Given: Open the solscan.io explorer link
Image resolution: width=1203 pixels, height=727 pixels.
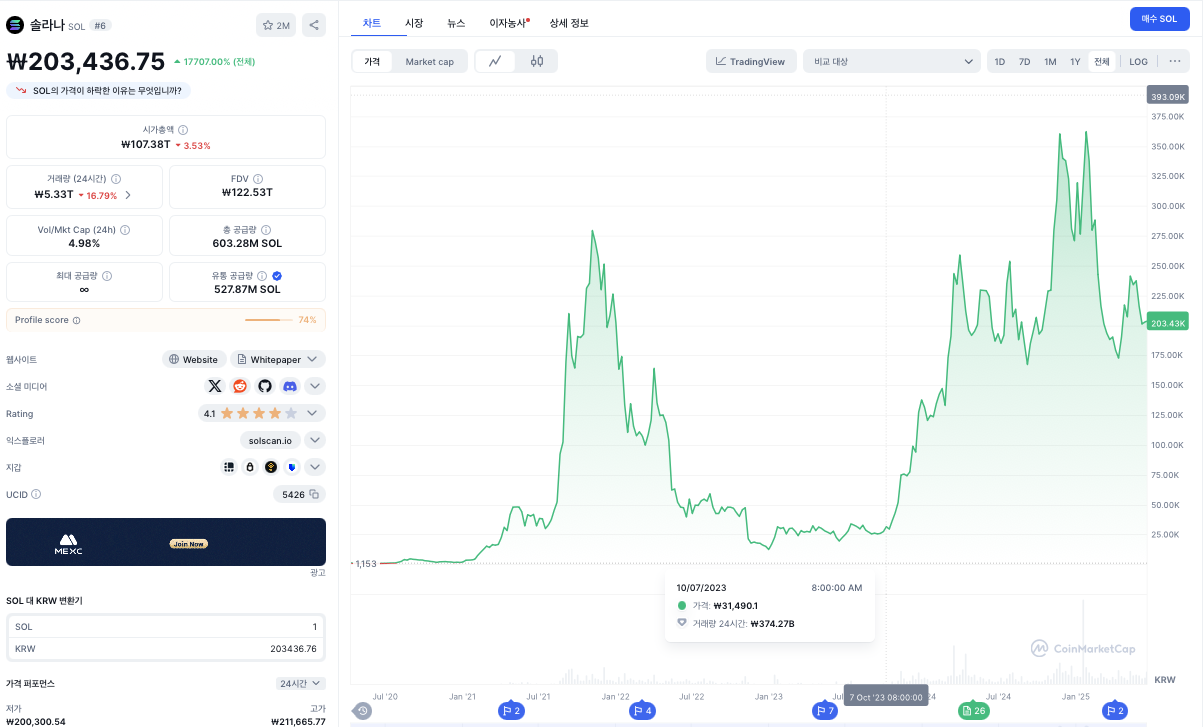Looking at the screenshot, I should tap(270, 440).
